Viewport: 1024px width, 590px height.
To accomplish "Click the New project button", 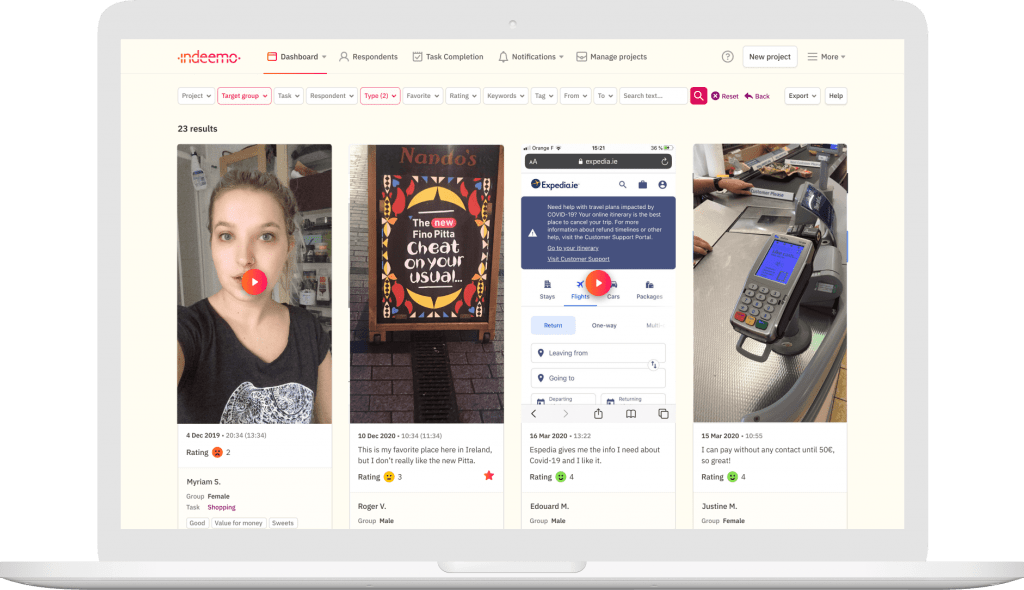I will (x=769, y=57).
